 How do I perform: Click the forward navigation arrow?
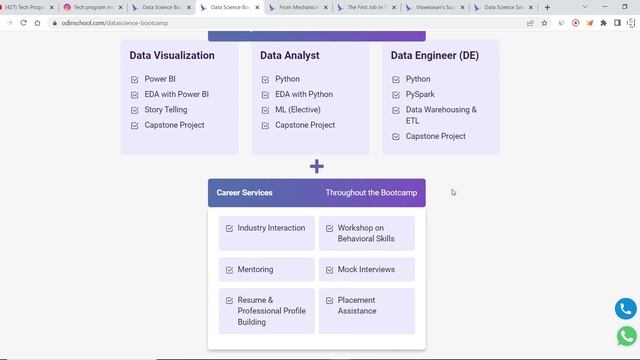9,23
